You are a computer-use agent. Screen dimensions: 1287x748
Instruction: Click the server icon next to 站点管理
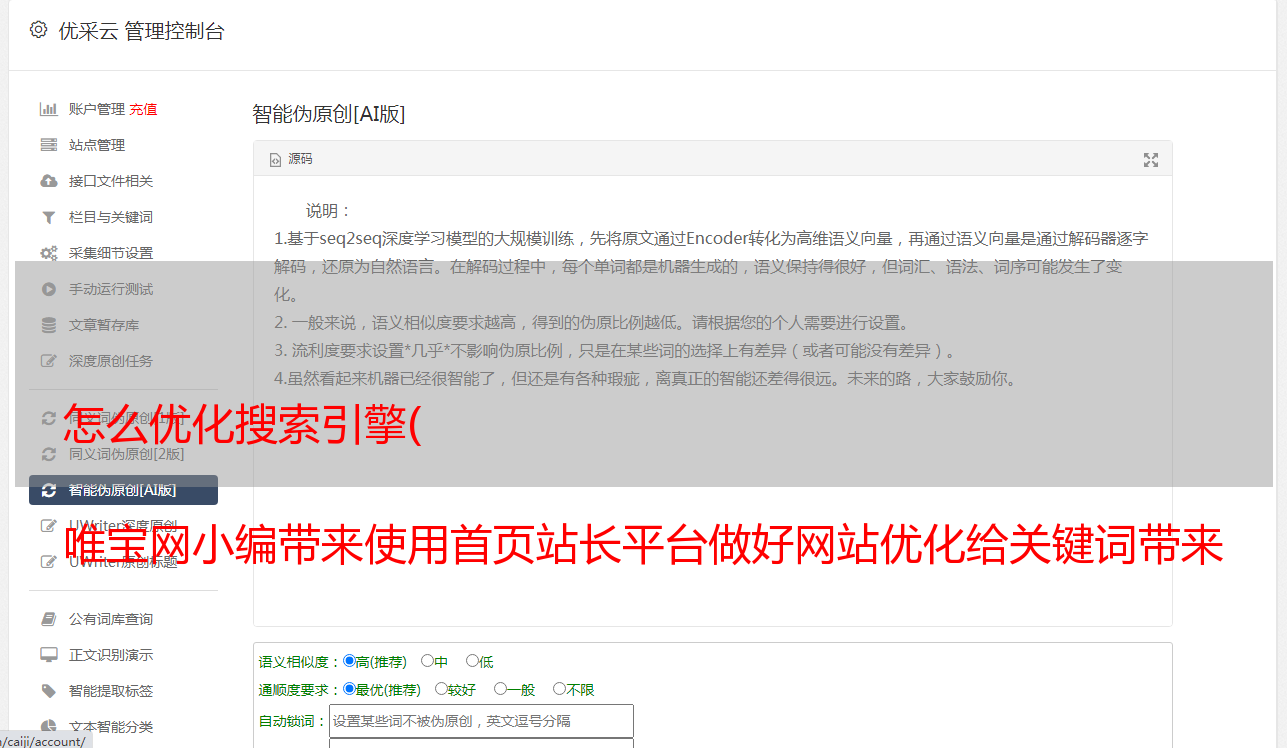[x=48, y=145]
